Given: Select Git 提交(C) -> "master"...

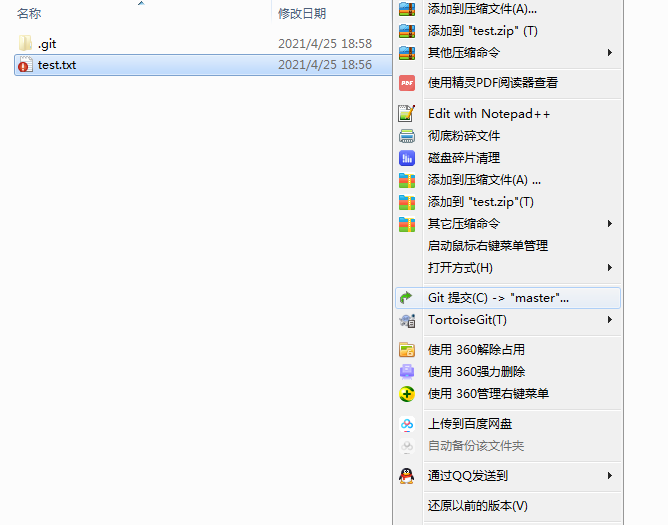Looking at the screenshot, I should tap(509, 298).
